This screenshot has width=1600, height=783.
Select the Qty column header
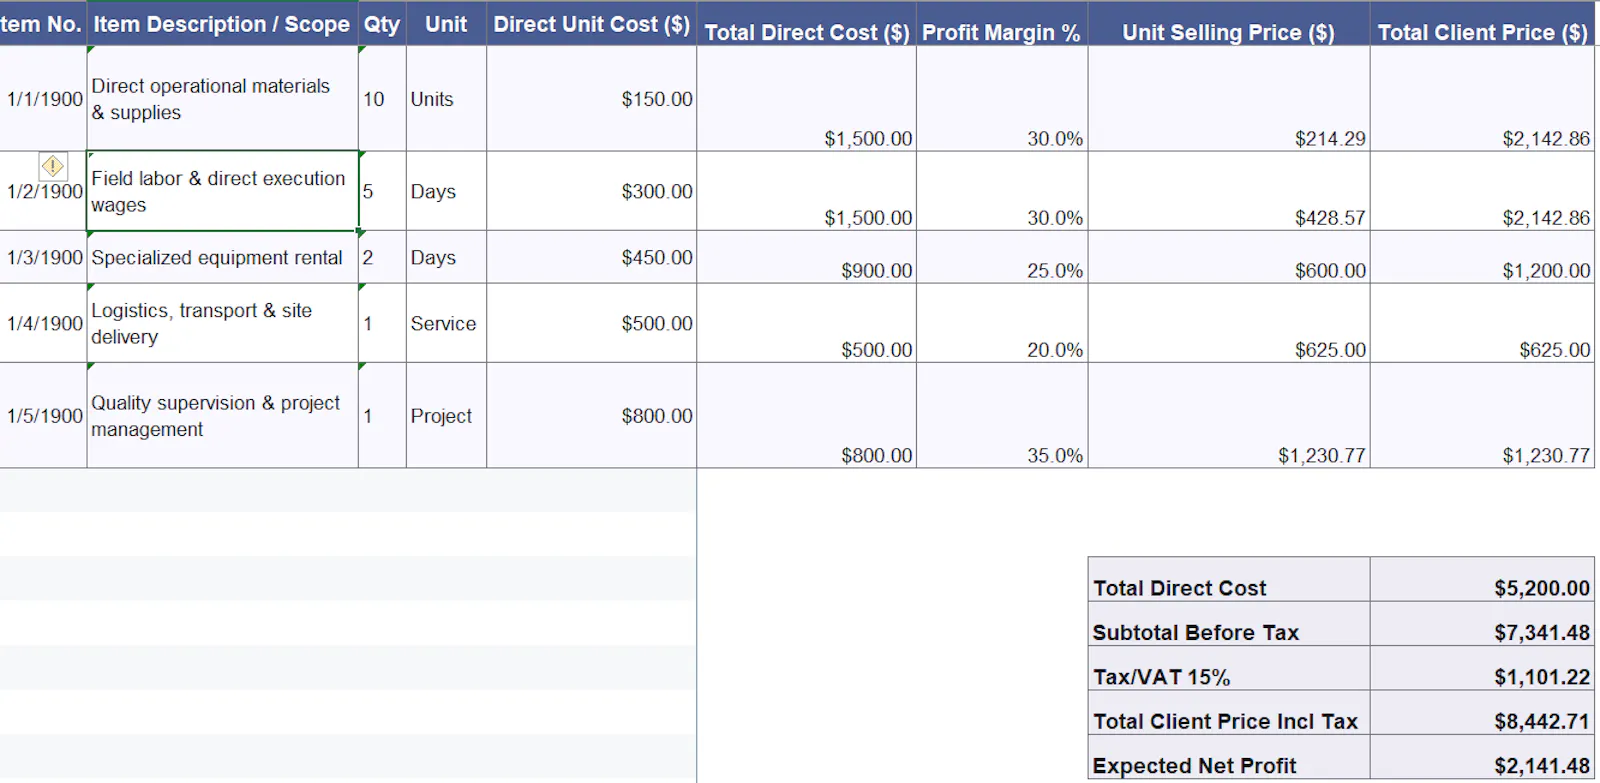click(x=382, y=24)
